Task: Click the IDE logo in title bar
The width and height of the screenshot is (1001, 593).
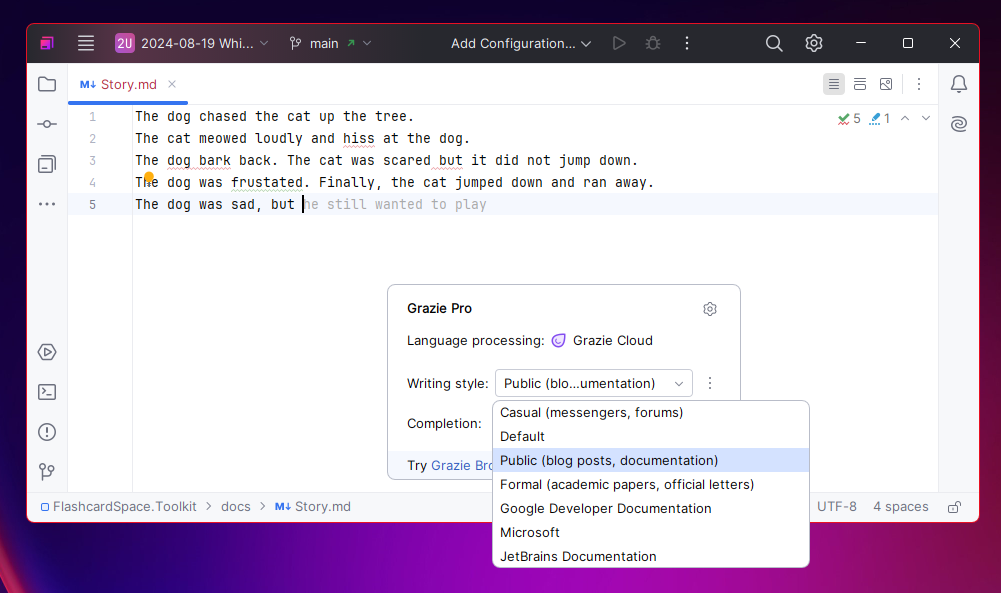Action: tap(47, 43)
